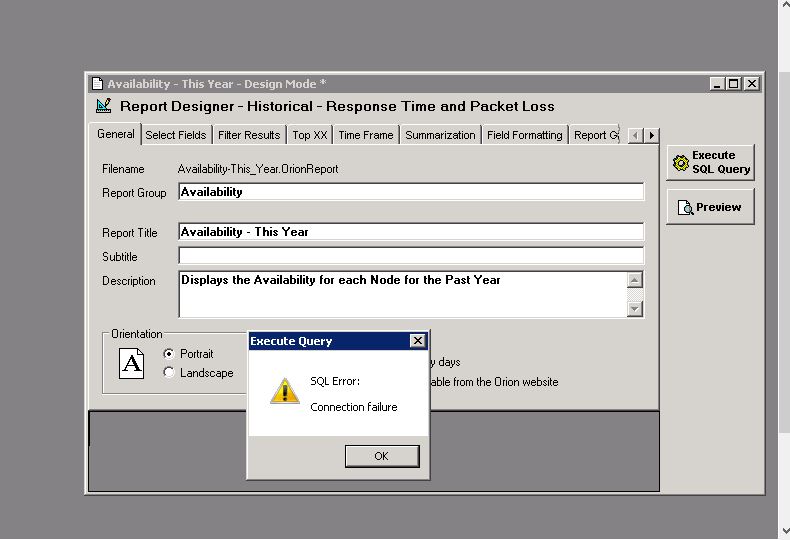Click the gear icon on Execute SQL Query
Screen dimensions: 790x540
point(681,163)
